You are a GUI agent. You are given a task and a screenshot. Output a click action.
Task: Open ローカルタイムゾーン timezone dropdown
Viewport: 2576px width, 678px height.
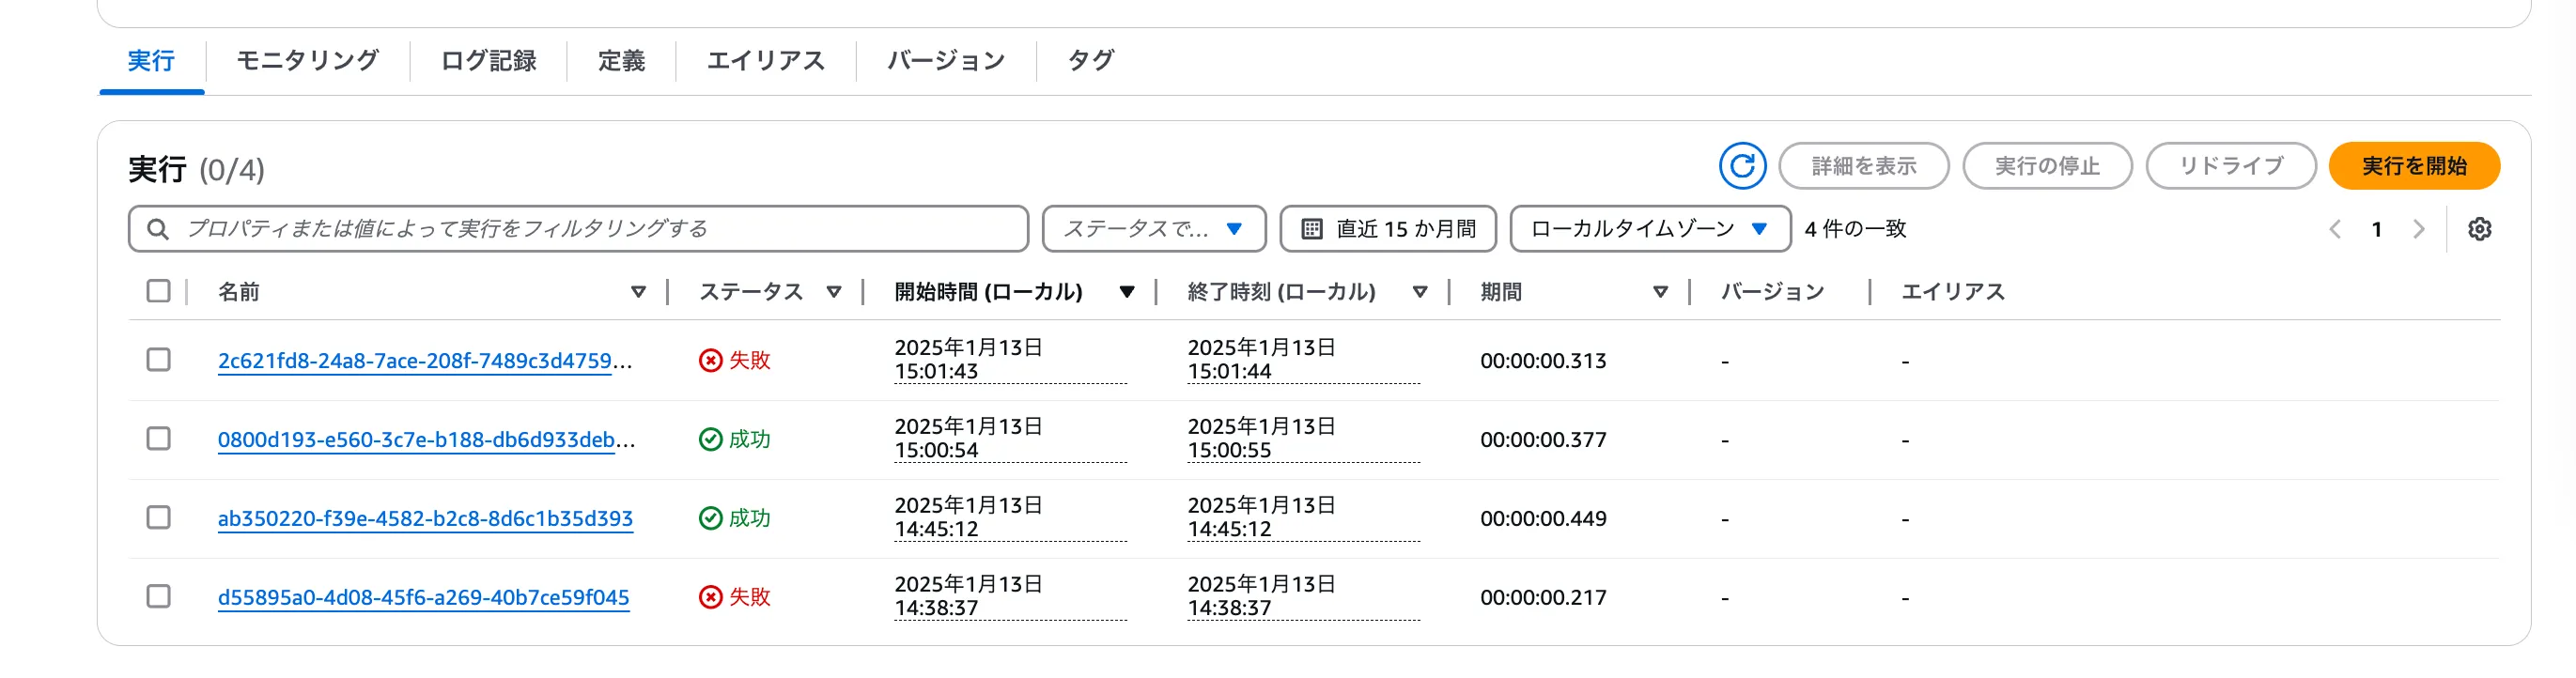click(1649, 229)
